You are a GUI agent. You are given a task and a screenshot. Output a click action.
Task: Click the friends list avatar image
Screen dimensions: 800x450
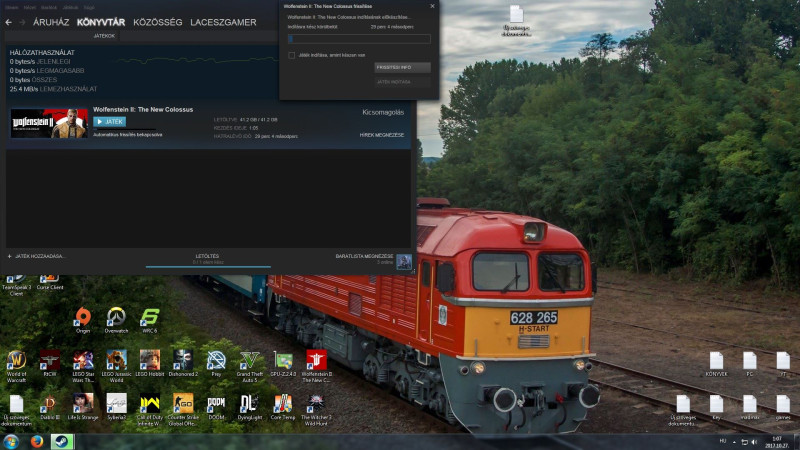coord(404,262)
